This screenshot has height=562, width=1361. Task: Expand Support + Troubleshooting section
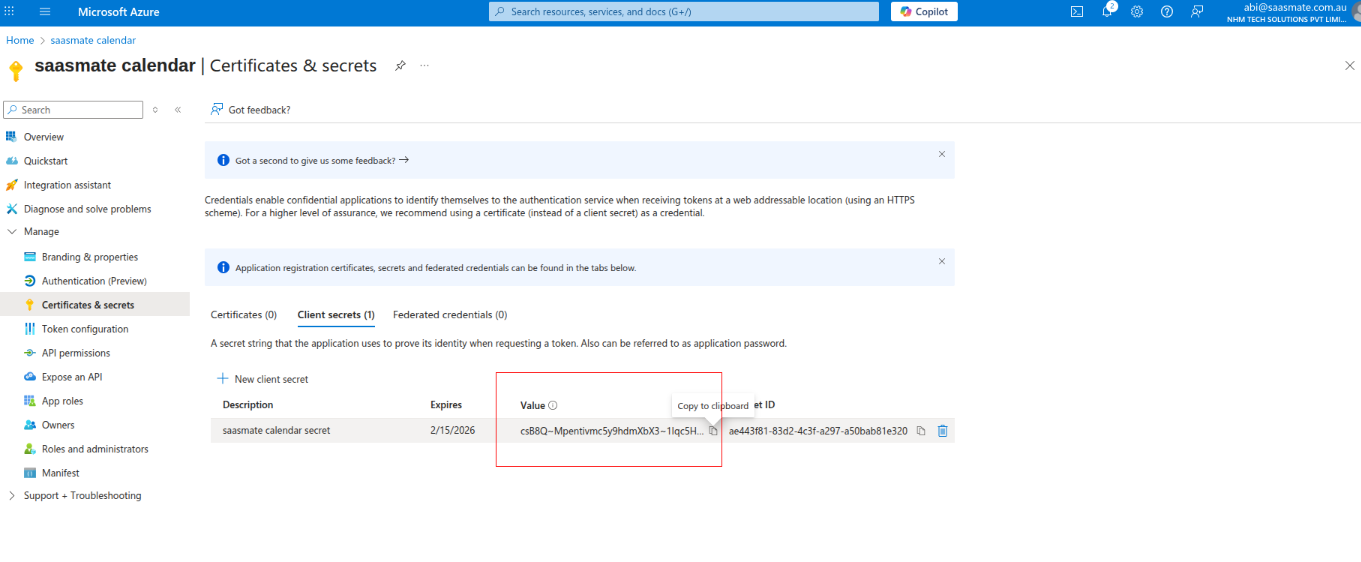click(x=12, y=496)
